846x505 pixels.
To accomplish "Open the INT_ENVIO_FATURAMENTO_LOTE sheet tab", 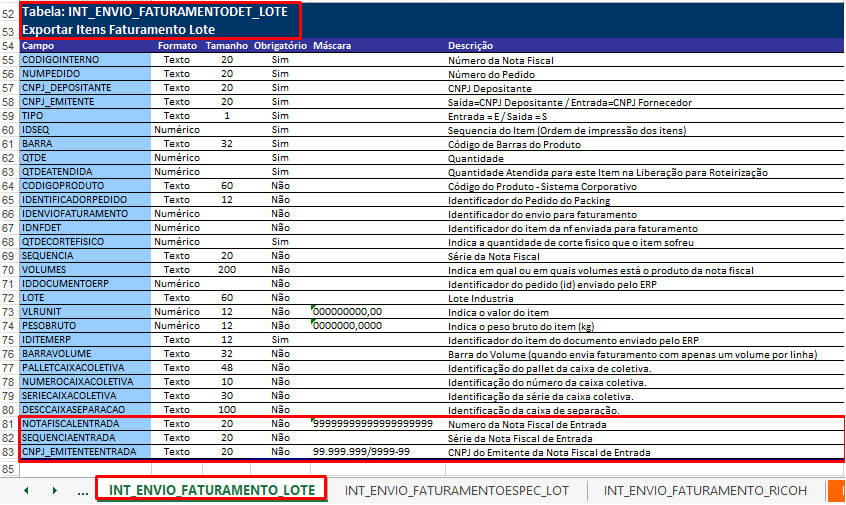I will tap(212, 490).
